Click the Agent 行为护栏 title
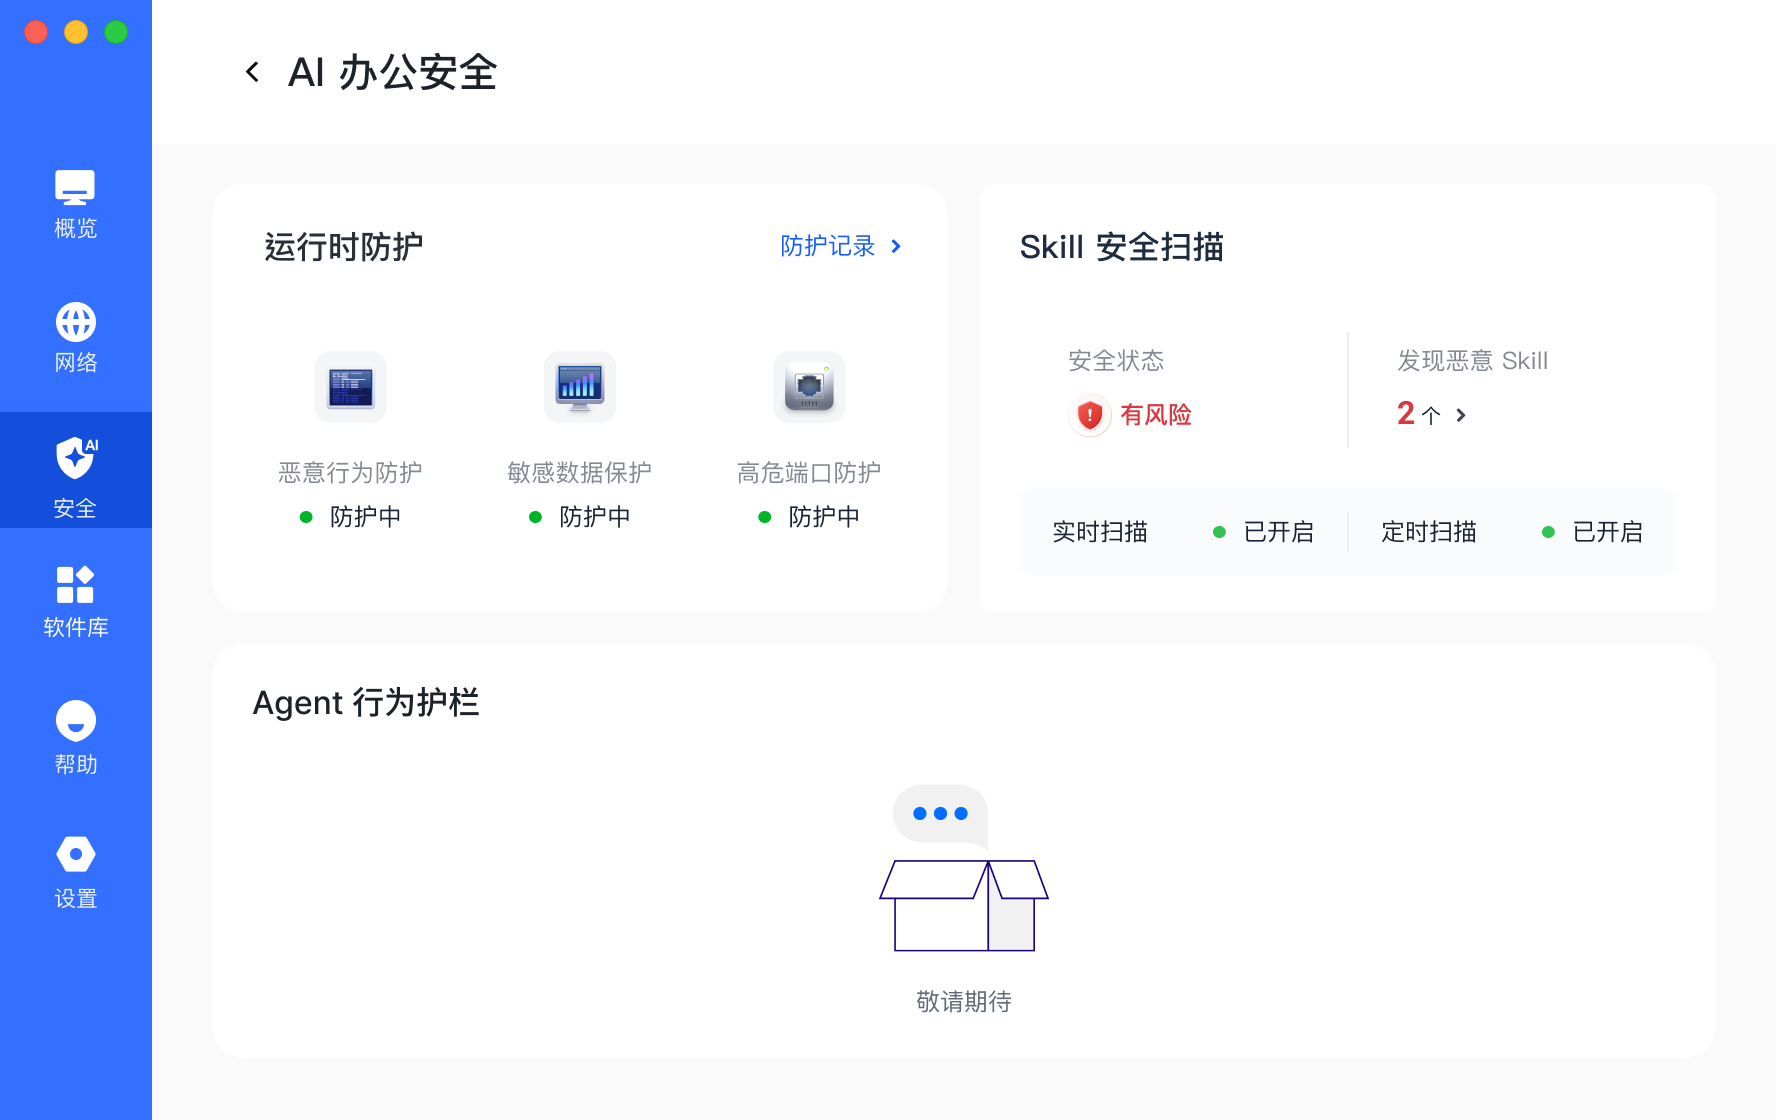The height and width of the screenshot is (1120, 1776). click(366, 703)
